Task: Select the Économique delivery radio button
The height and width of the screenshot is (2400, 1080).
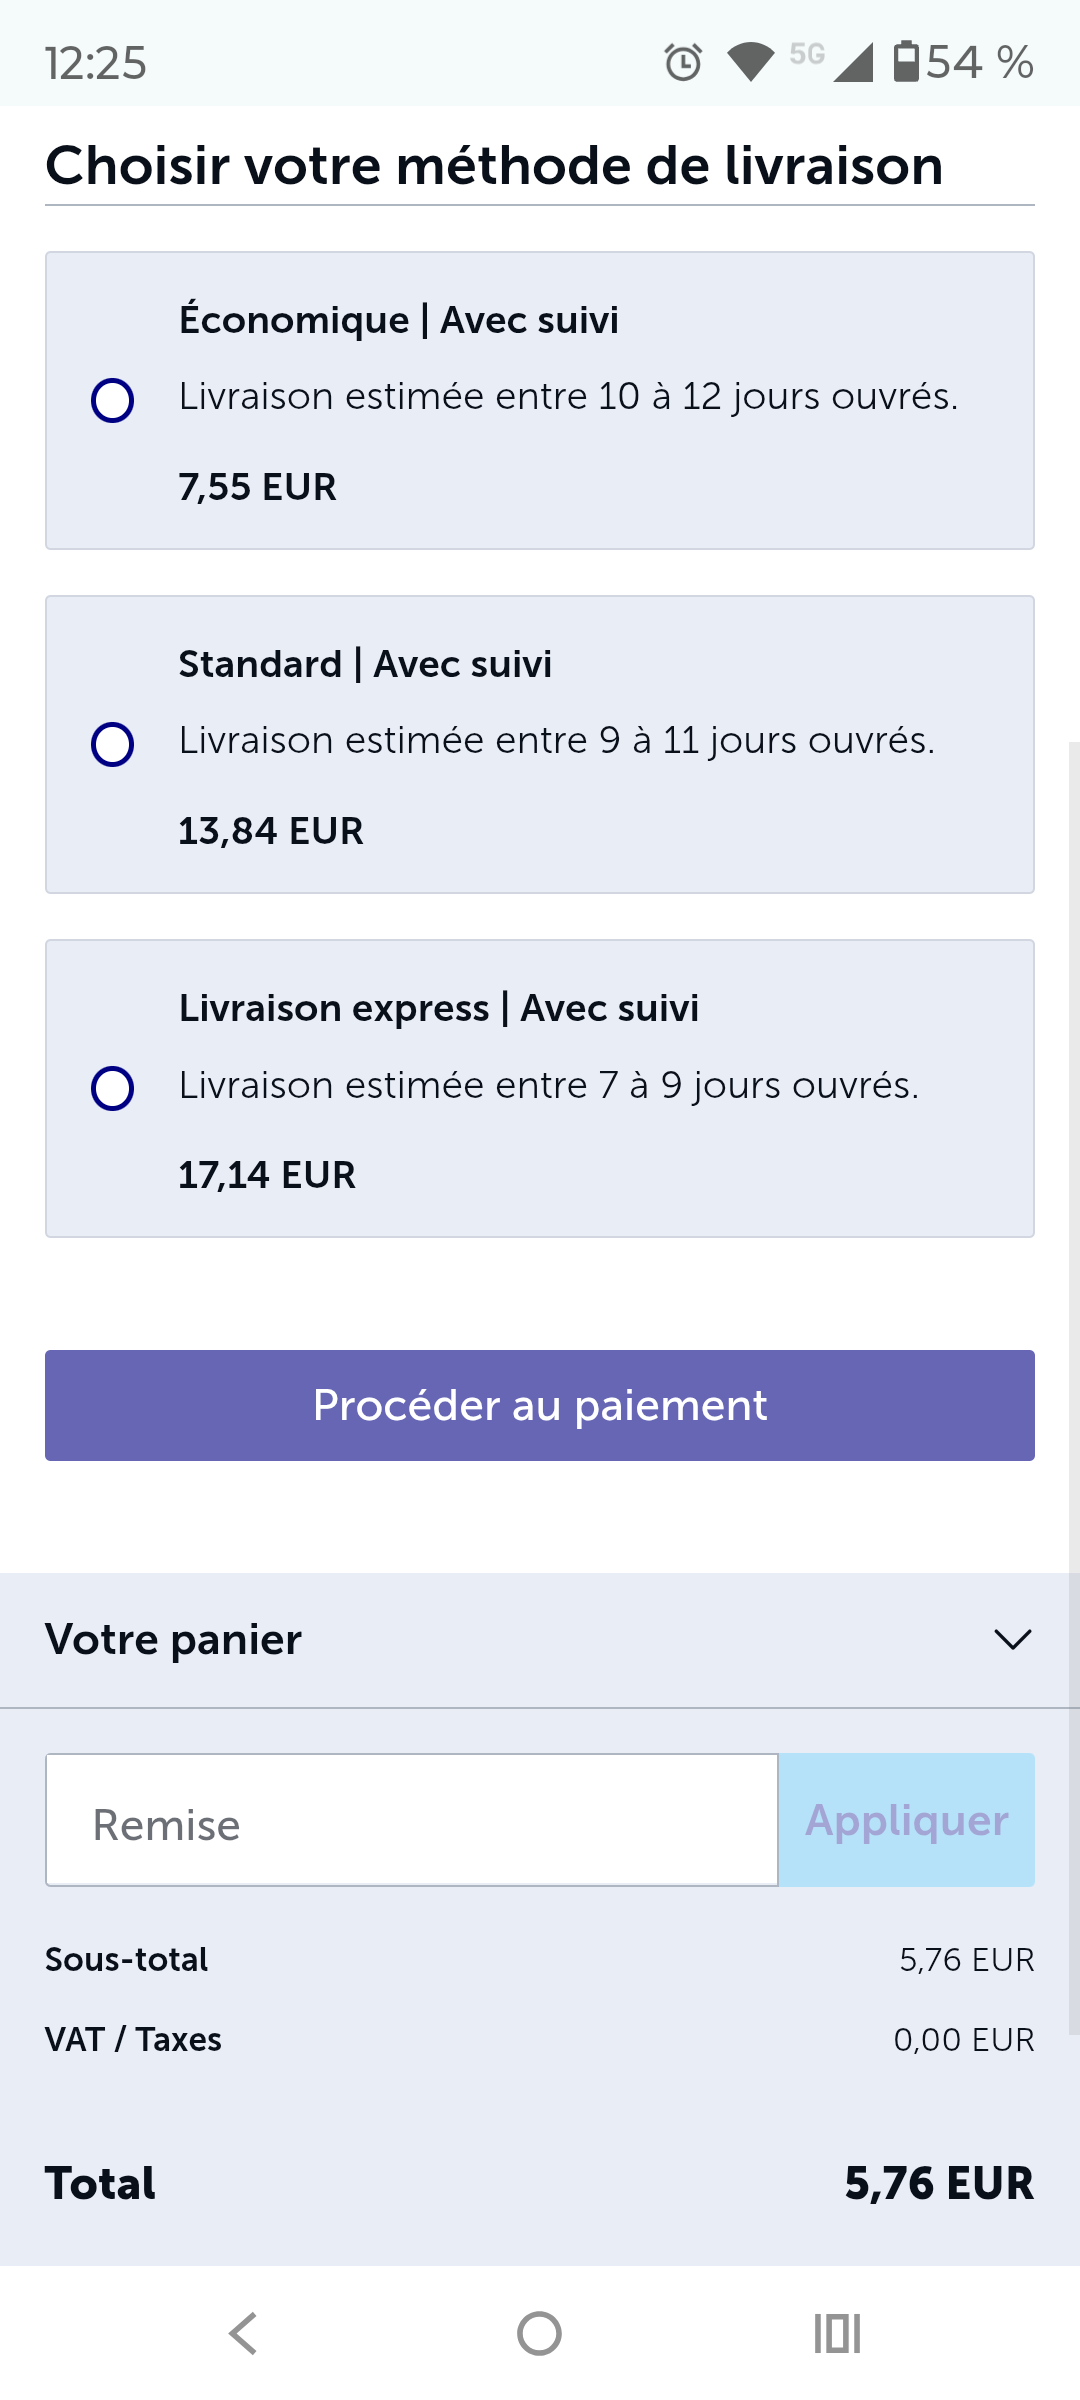Action: [112, 401]
